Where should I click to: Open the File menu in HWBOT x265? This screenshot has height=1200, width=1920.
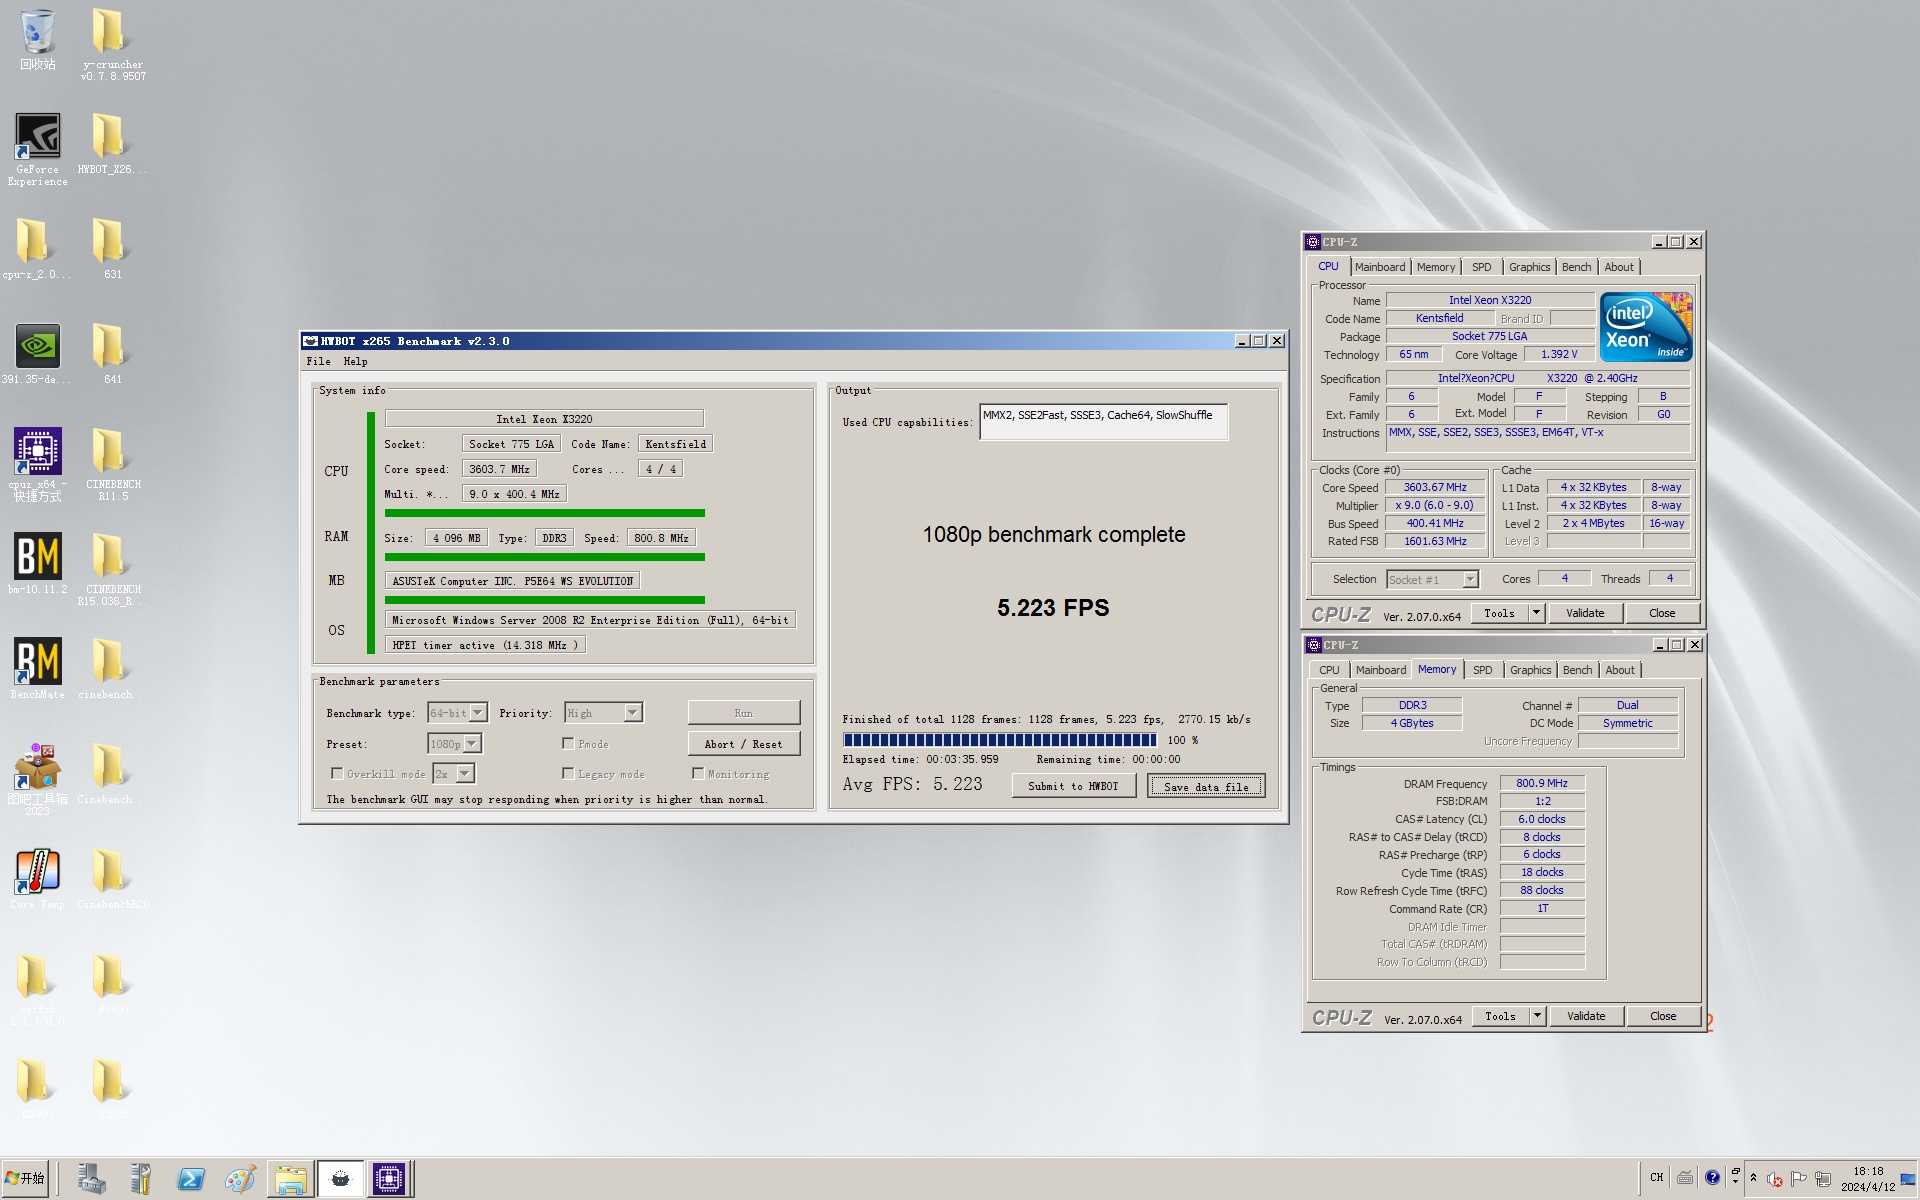[x=319, y=361]
